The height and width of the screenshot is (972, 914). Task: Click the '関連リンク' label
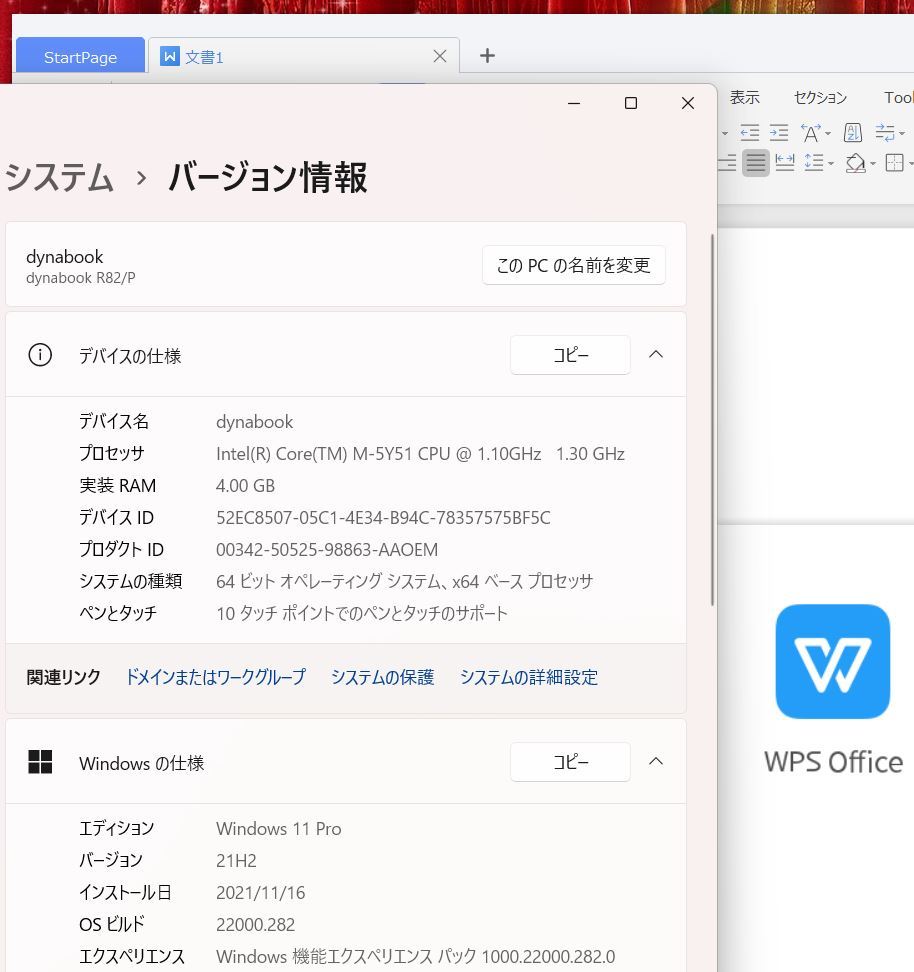point(63,677)
